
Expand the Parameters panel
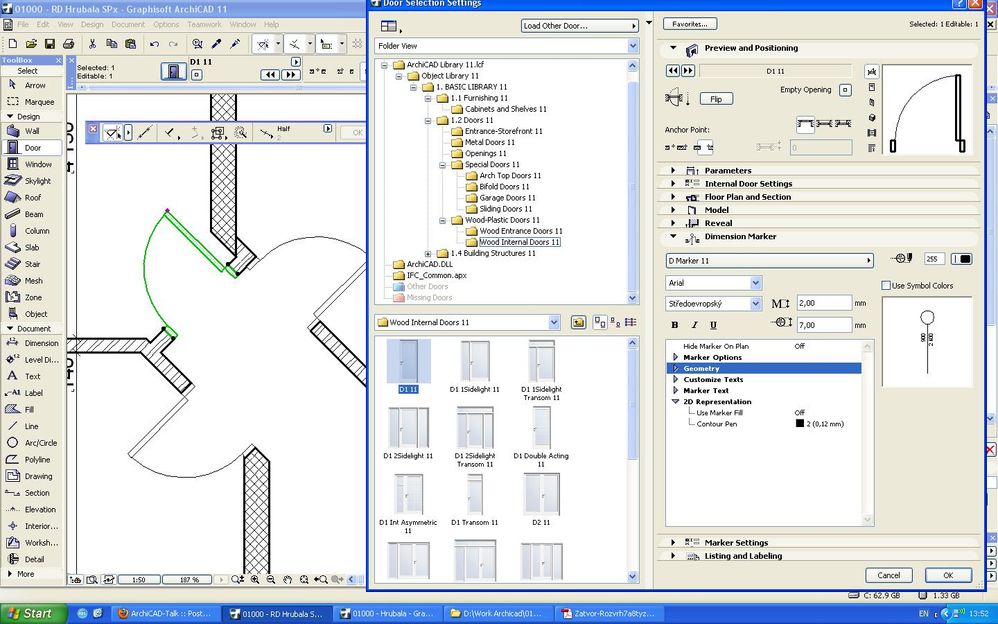click(673, 171)
